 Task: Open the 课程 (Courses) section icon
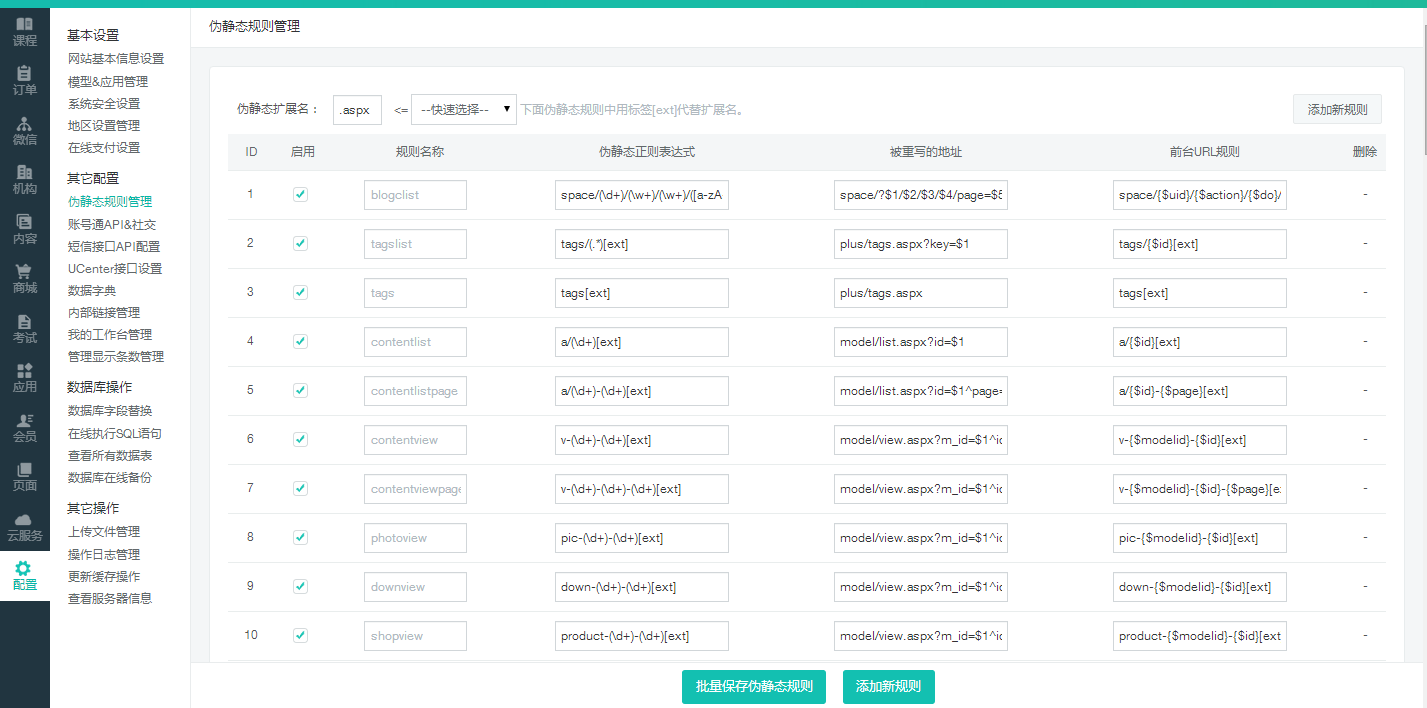click(24, 30)
